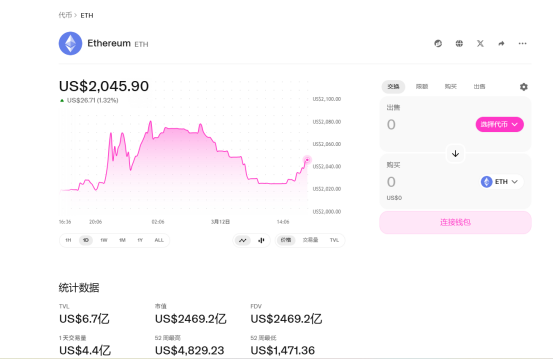The image size is (553, 360).
Task: Select the 1D time range
Action: (86, 240)
